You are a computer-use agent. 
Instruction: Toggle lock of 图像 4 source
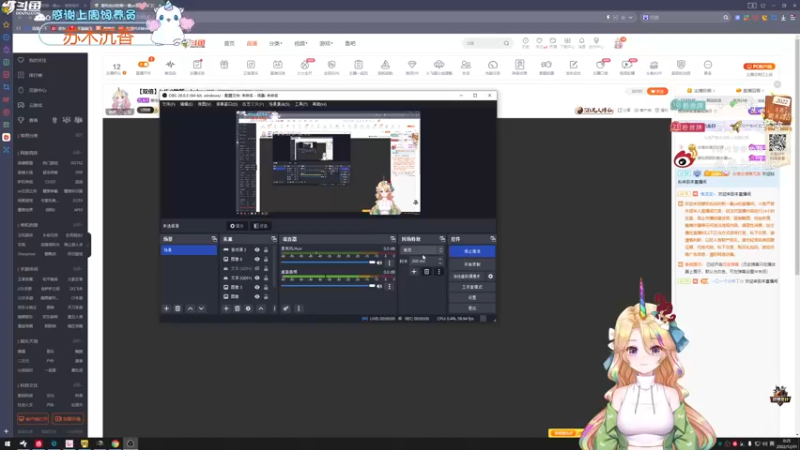pyautogui.click(x=266, y=259)
